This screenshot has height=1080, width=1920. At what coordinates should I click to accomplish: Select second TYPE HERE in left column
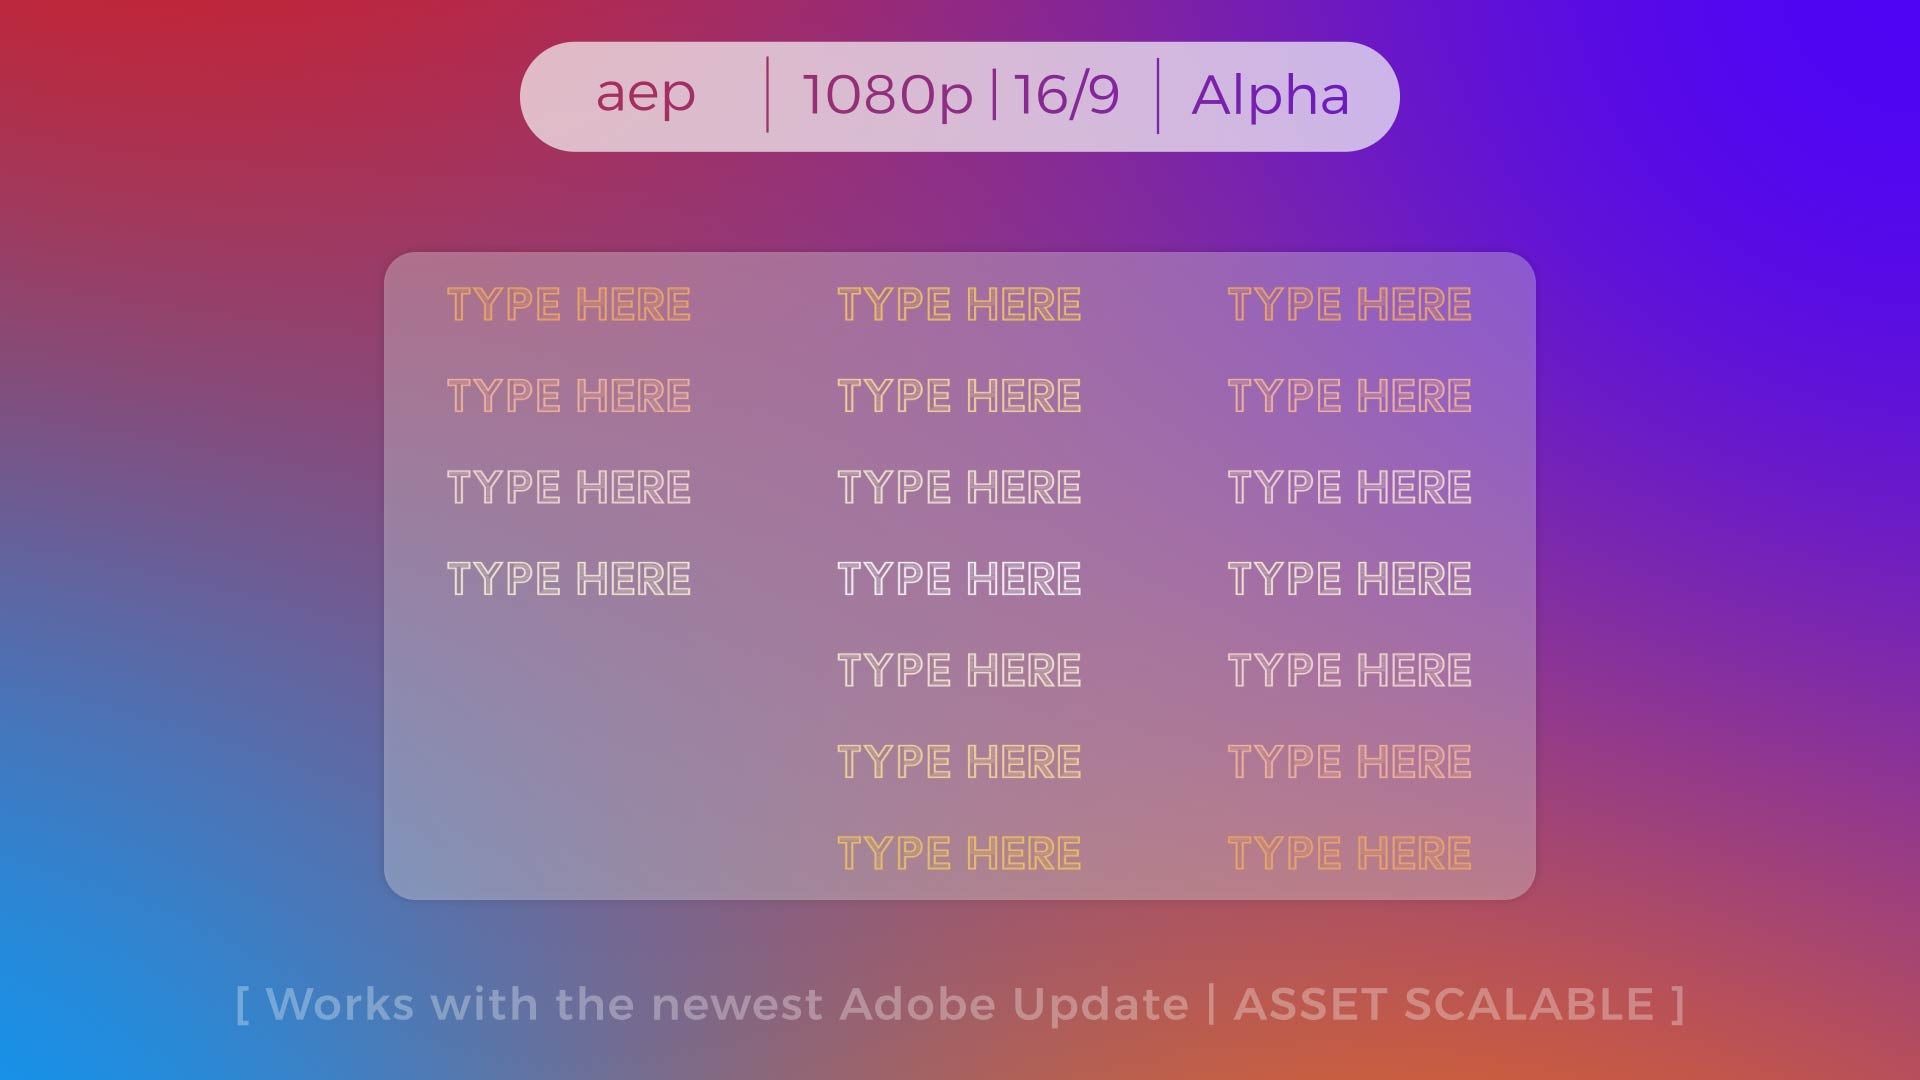pos(568,396)
